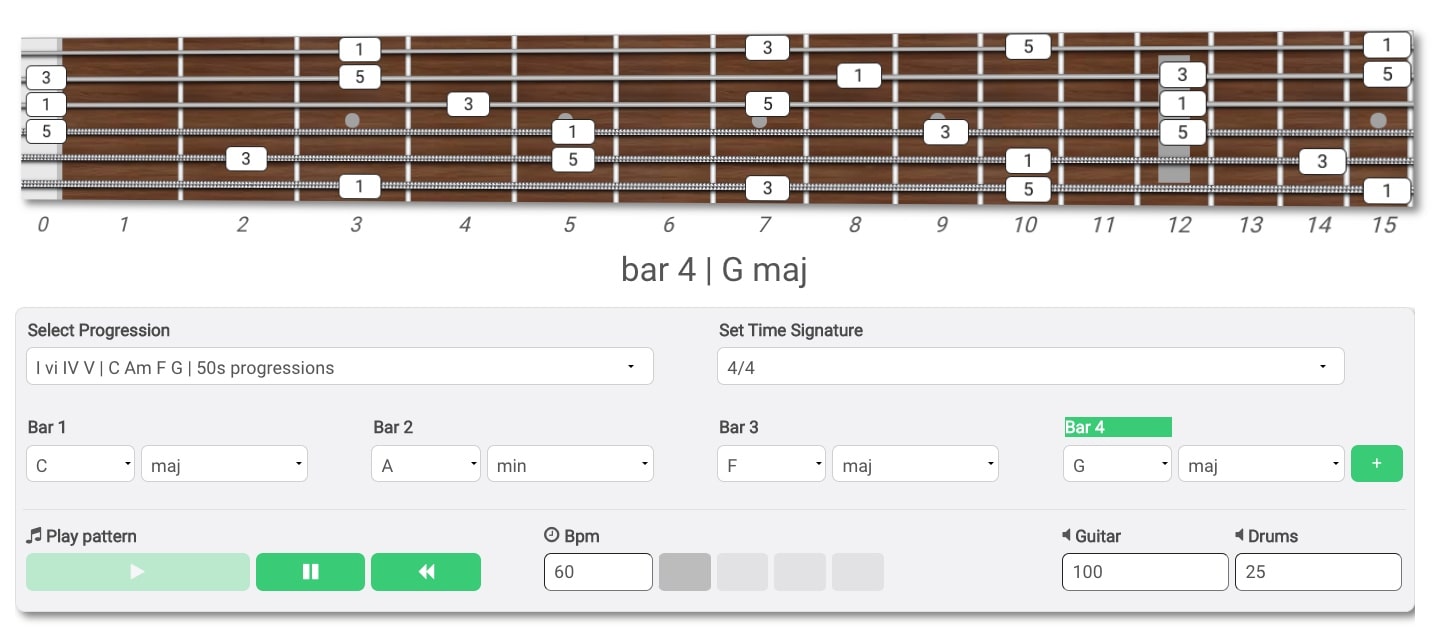Open Bar 1's root note dropdown showing C
The image size is (1444, 644).
click(80, 463)
